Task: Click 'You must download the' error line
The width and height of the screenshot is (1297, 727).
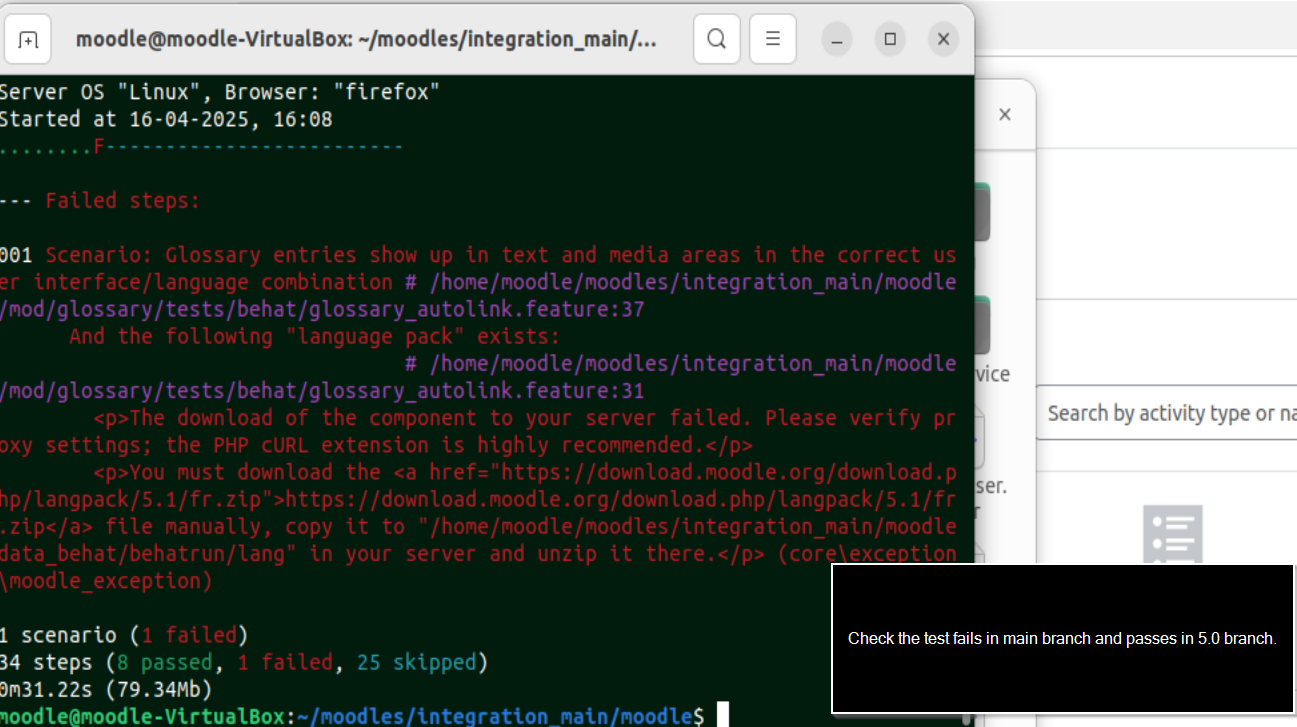Action: pos(524,471)
